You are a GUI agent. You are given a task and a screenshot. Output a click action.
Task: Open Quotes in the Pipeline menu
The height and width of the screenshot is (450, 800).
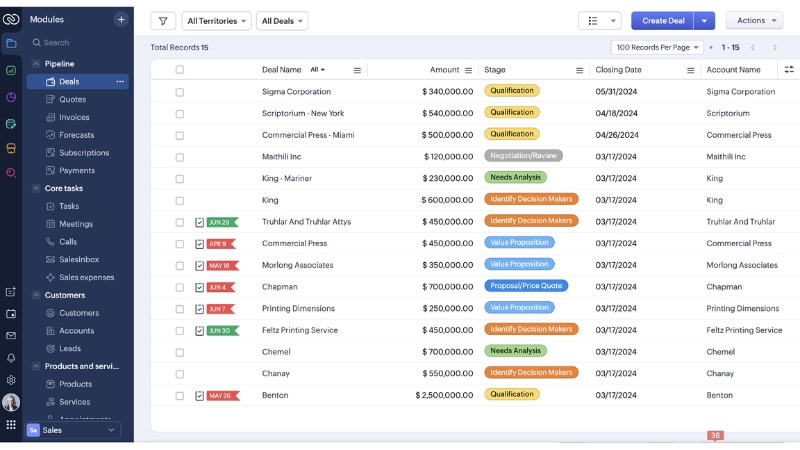click(72, 100)
